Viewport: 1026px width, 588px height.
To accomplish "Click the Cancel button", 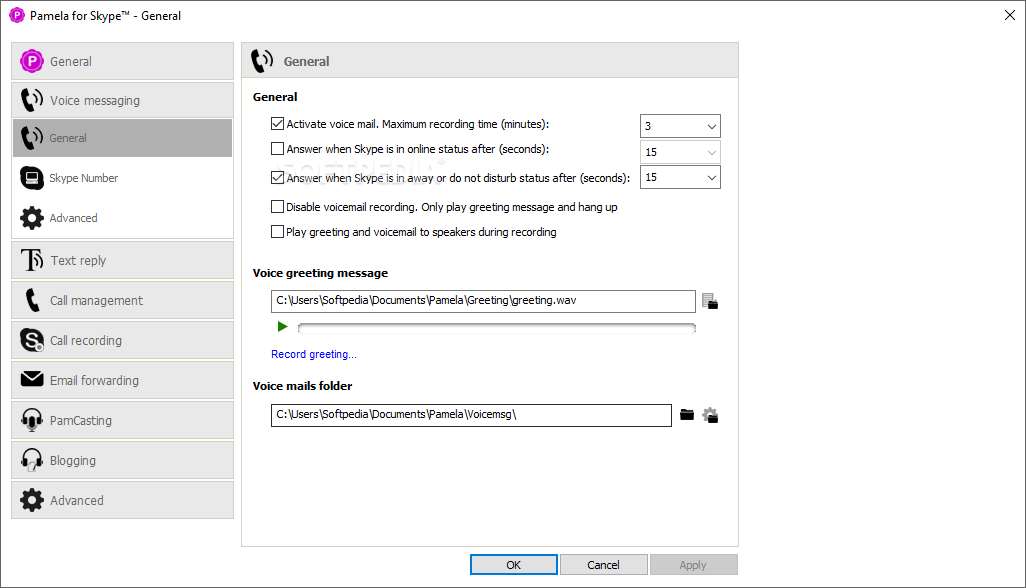I will click(x=603, y=564).
